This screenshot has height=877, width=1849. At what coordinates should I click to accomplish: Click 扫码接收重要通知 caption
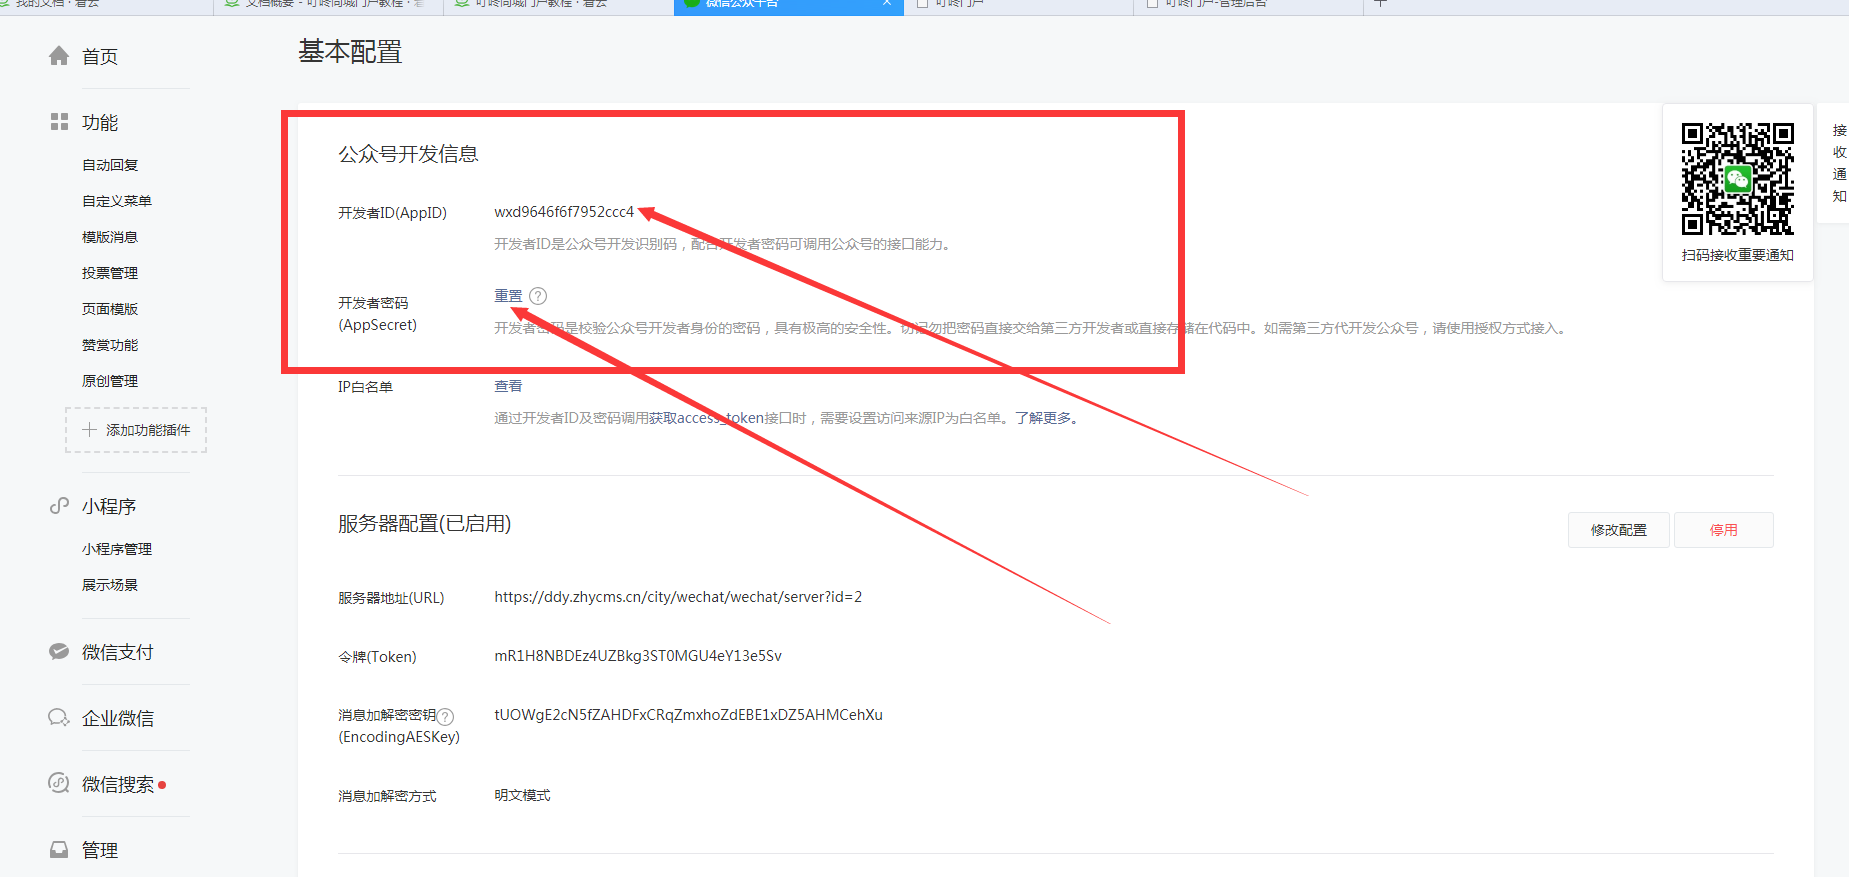click(1738, 255)
